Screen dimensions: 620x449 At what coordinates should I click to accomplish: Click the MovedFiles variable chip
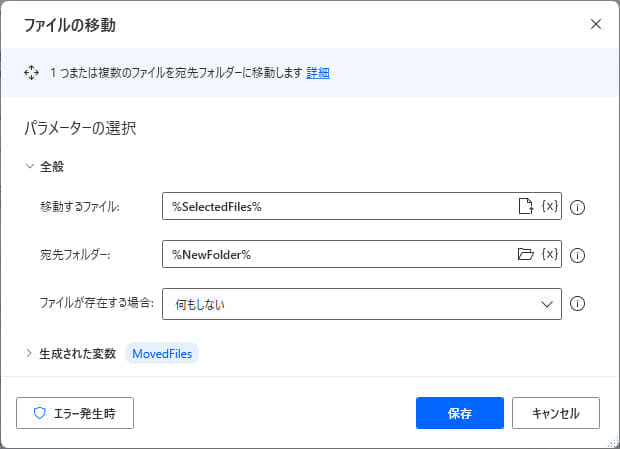pos(162,353)
